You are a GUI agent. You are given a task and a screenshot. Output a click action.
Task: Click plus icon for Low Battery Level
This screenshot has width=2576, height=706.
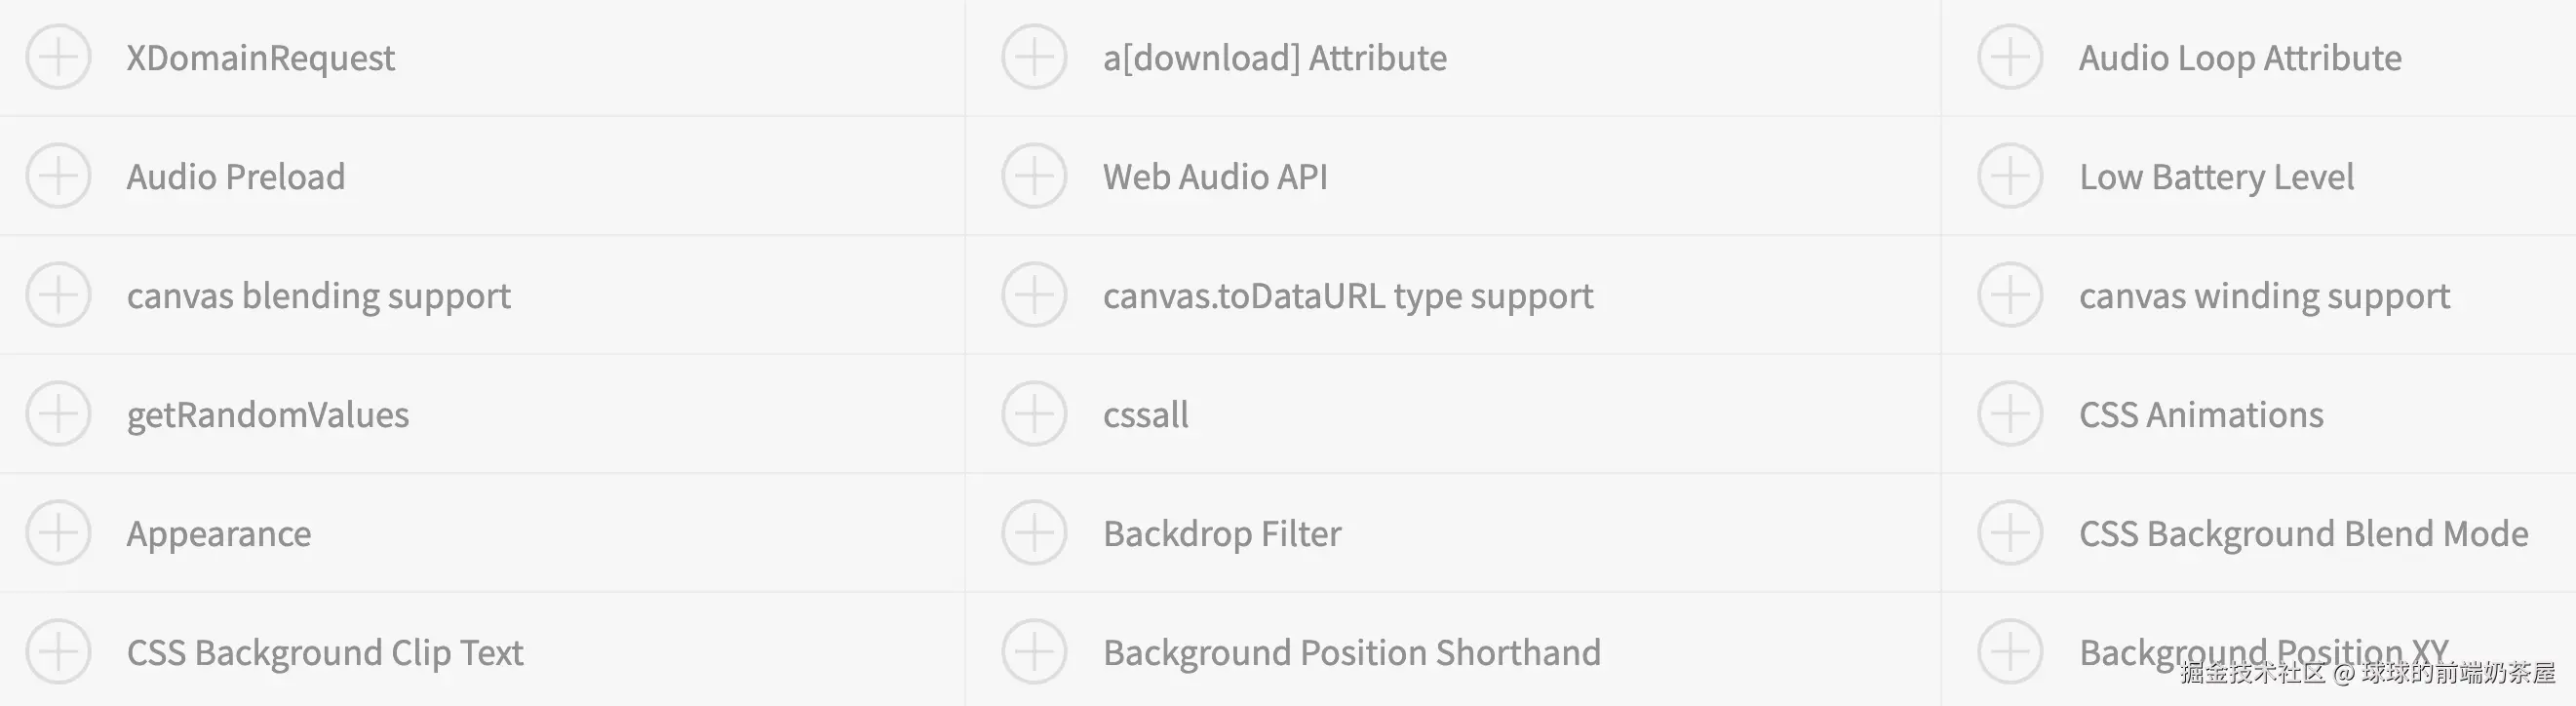tap(2010, 176)
